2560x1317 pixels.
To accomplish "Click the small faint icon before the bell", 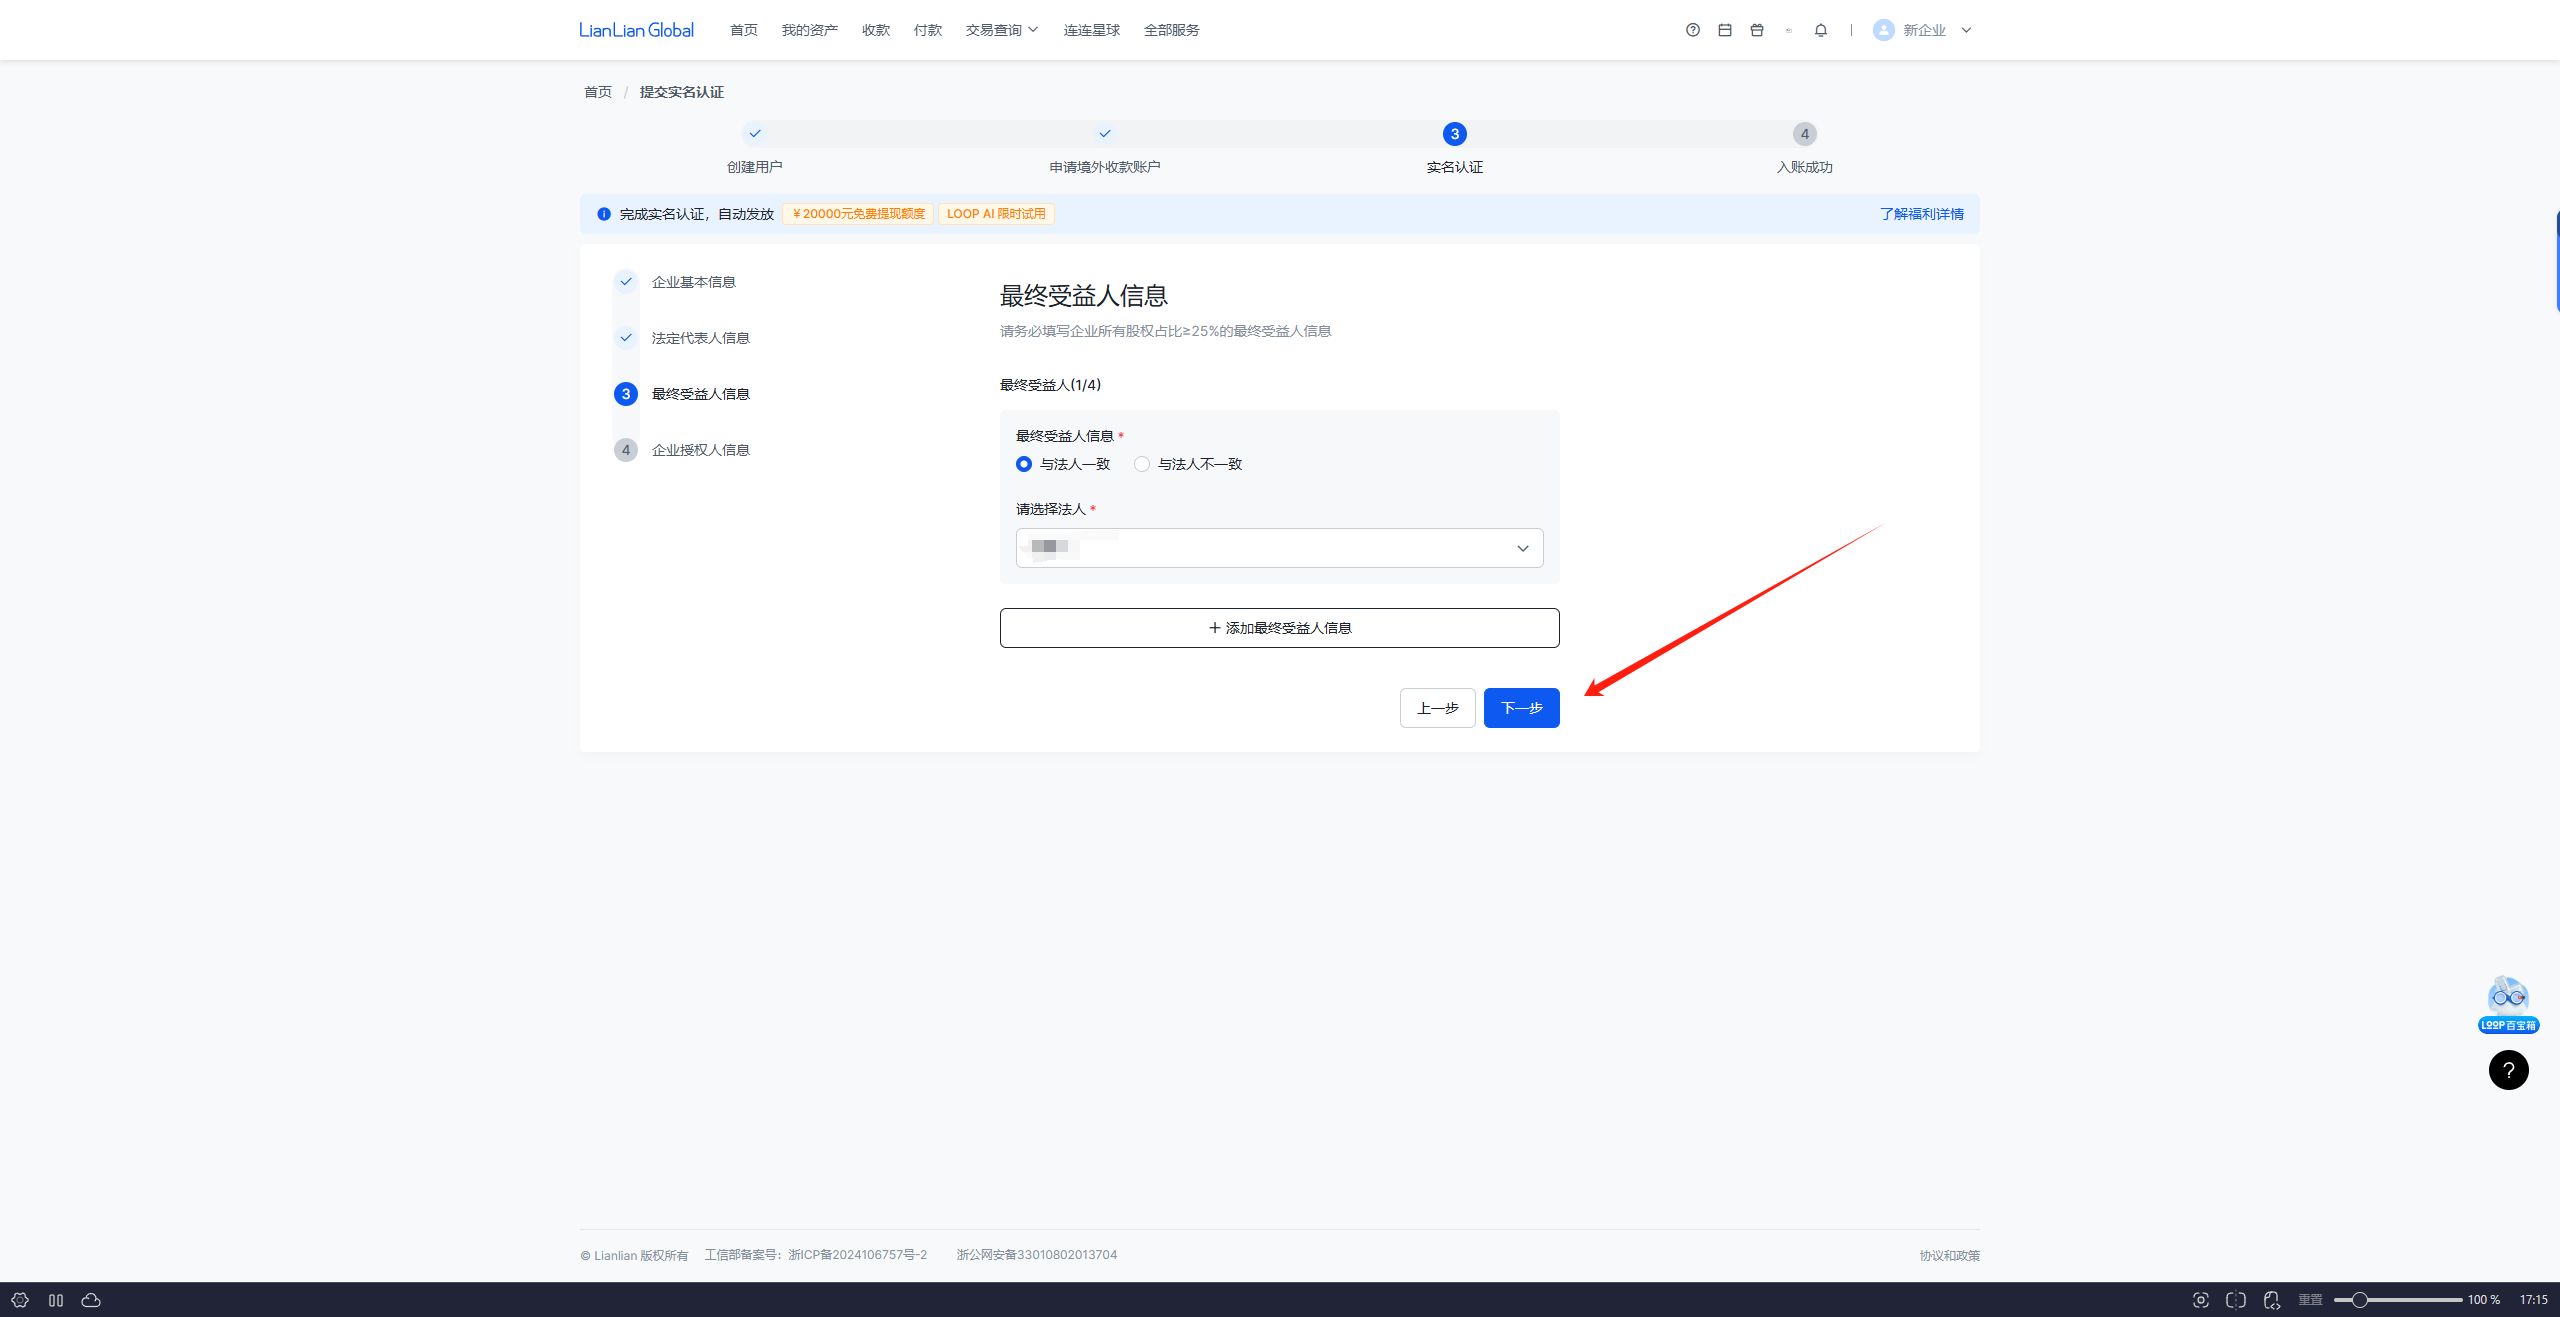I will click(x=1789, y=30).
